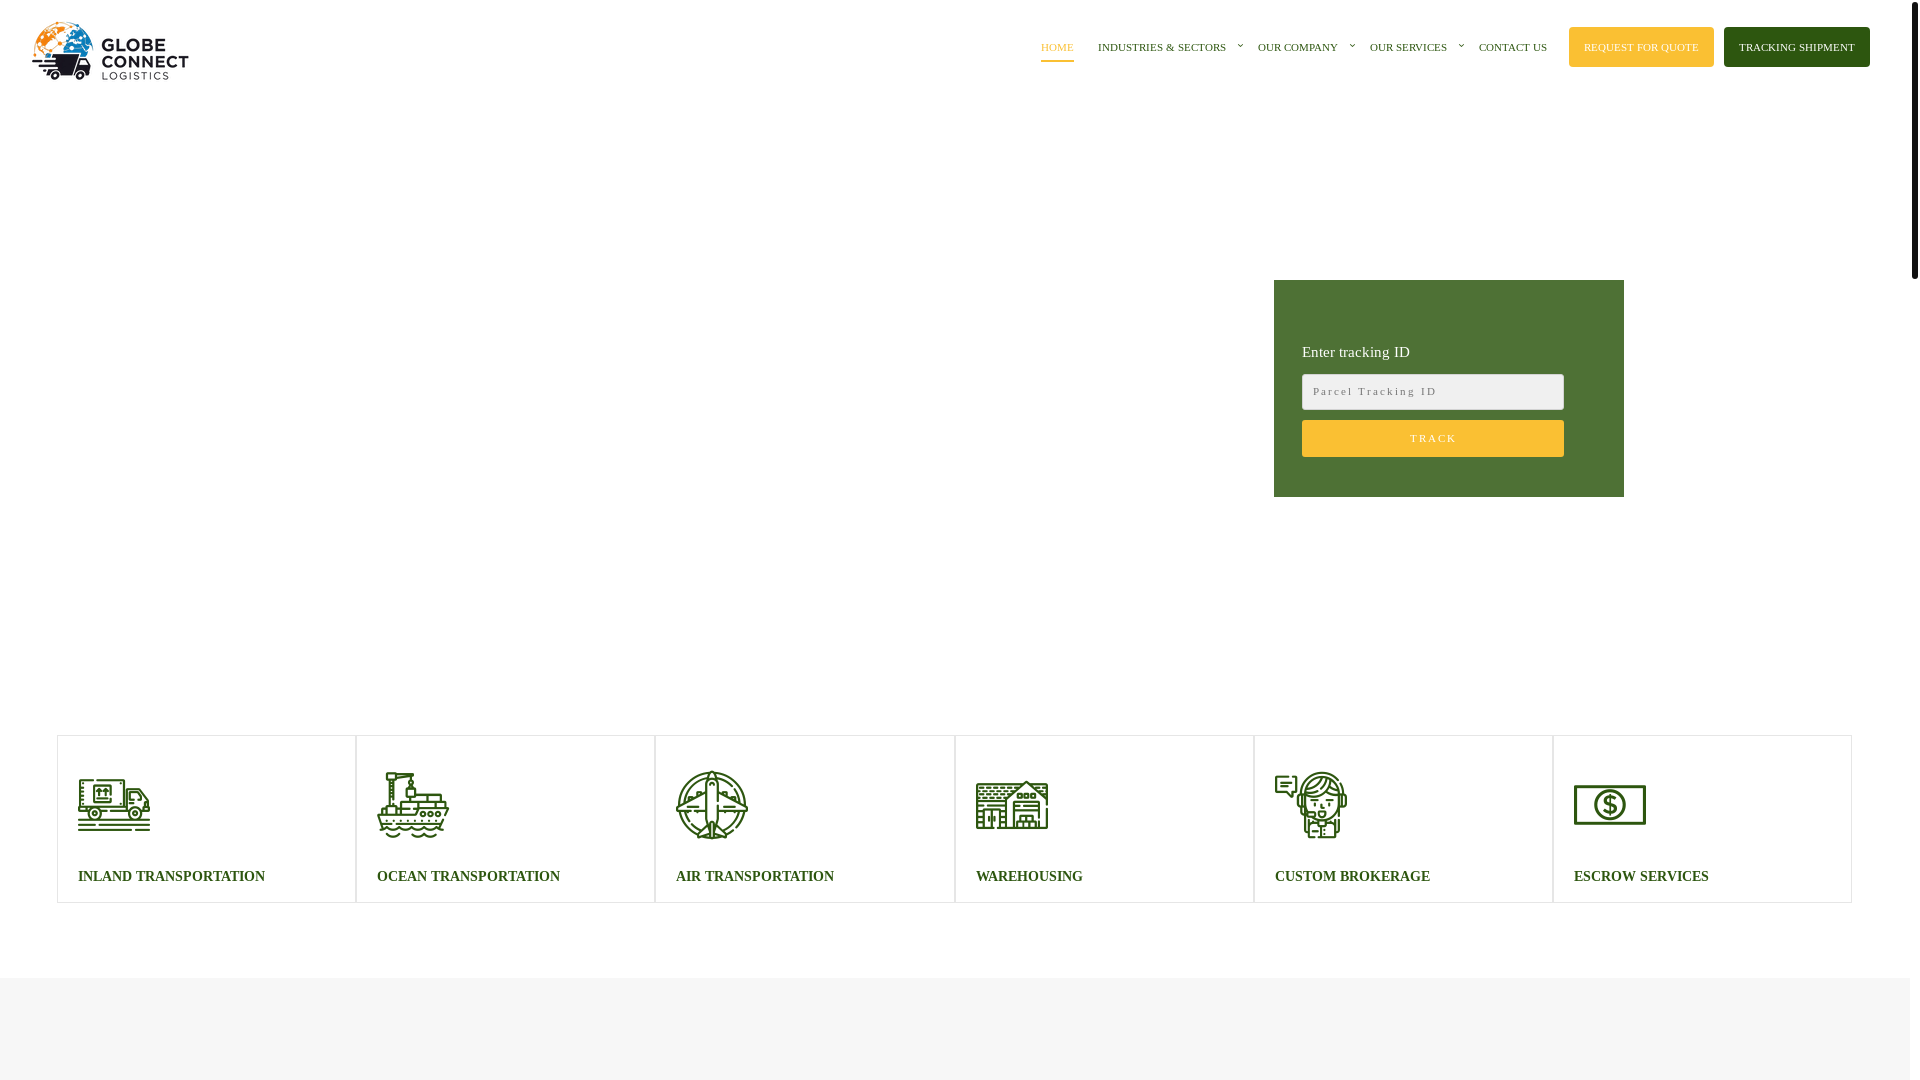1920x1080 pixels.
Task: Expand the Our Services dropdown arrow
Action: [1462, 45]
